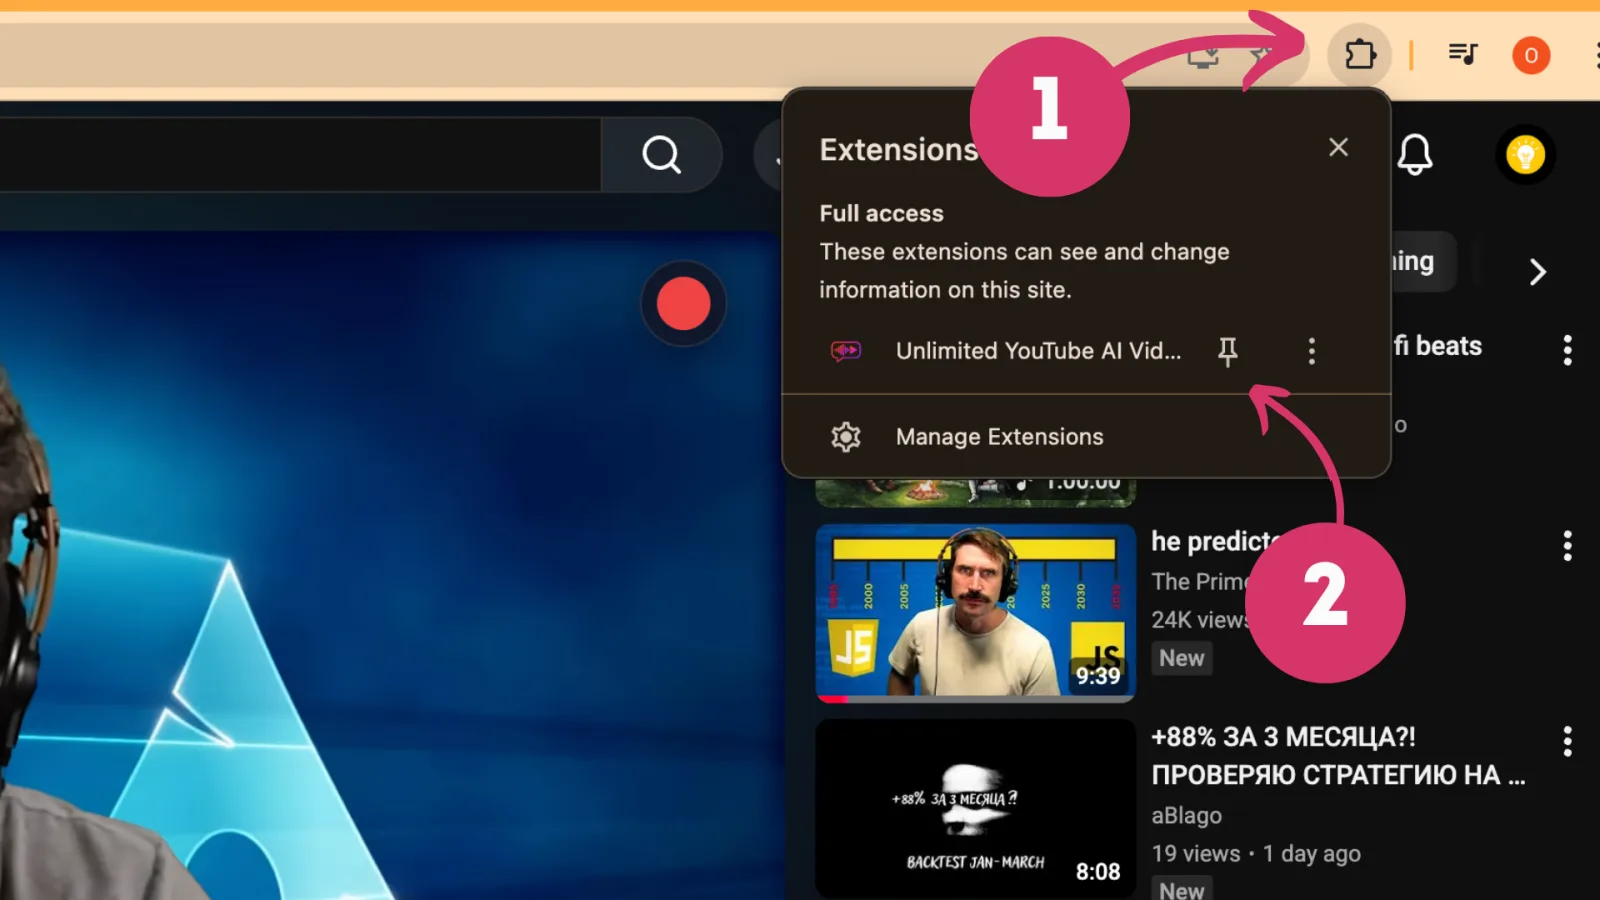Click the Unlimited YouTube AI extension logo
This screenshot has width=1600, height=900.
pyautogui.click(x=846, y=351)
